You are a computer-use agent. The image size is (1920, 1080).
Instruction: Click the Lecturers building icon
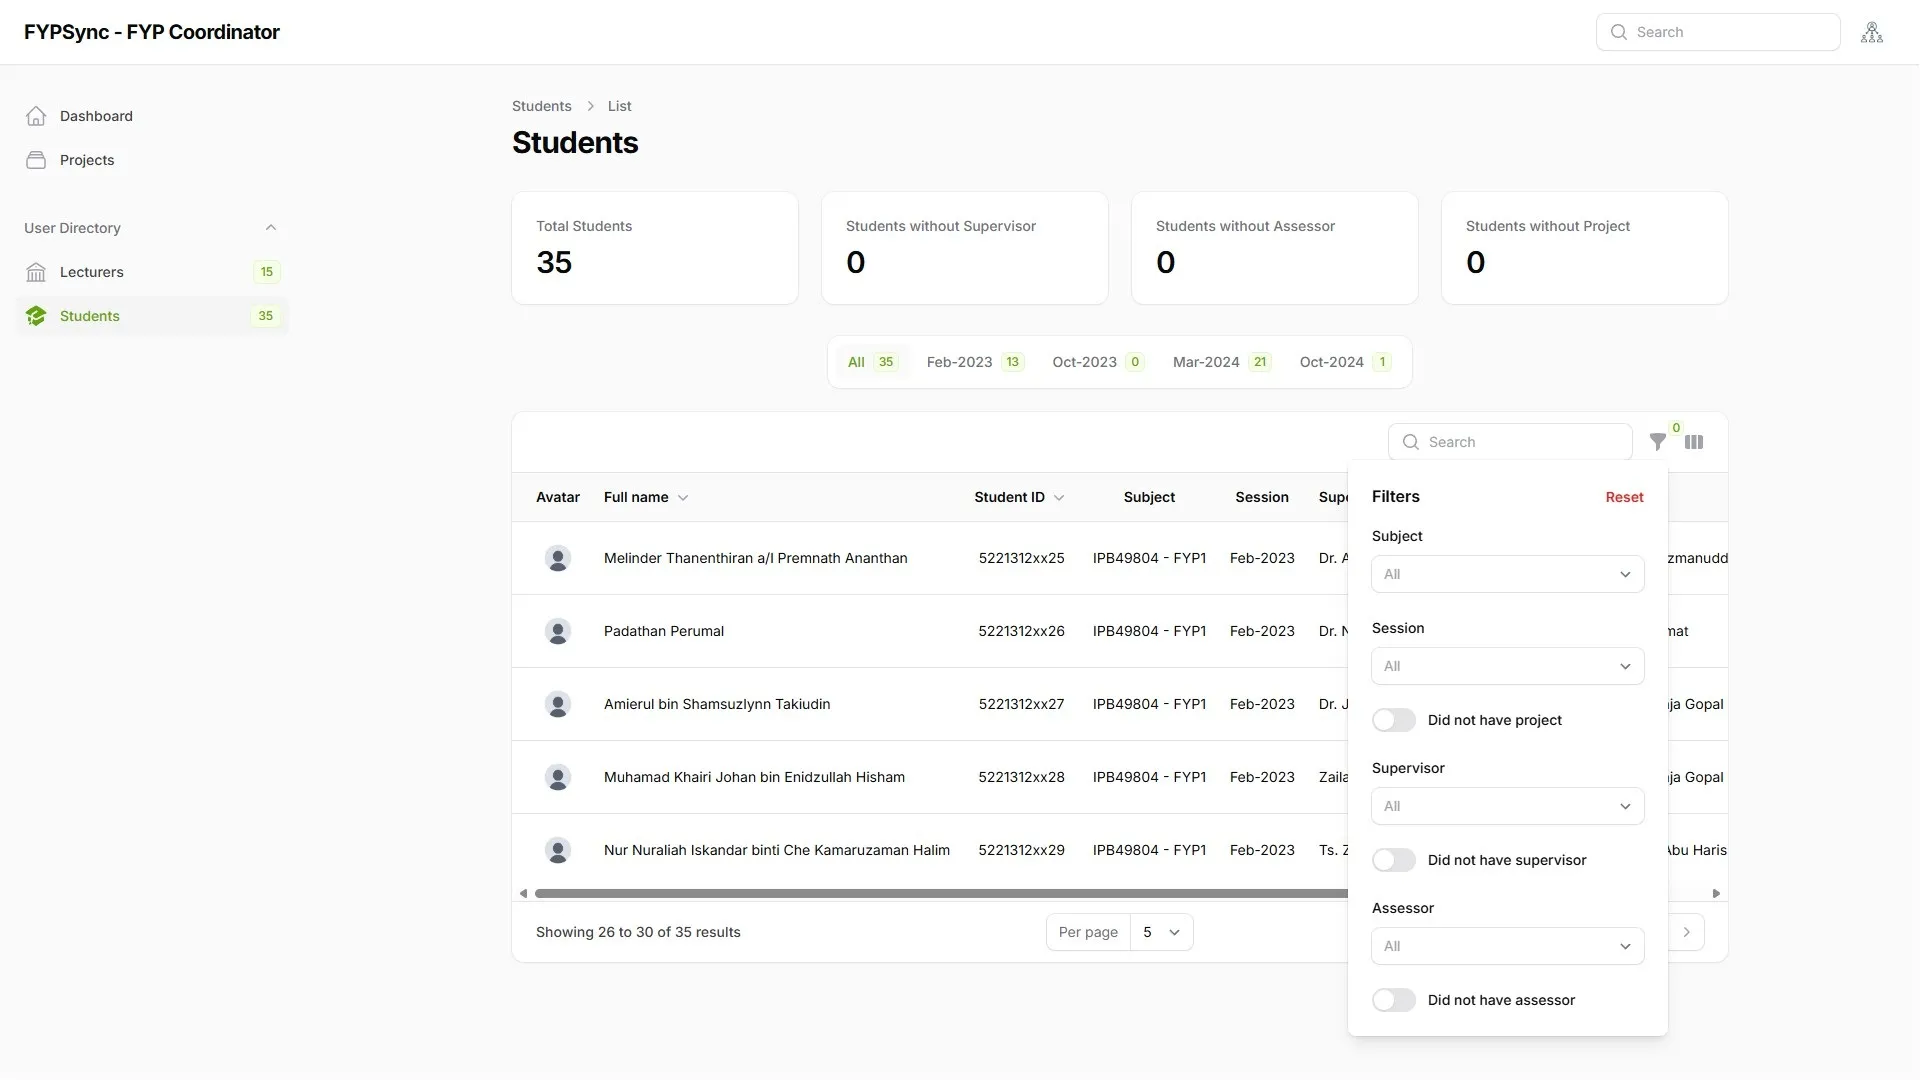[36, 272]
